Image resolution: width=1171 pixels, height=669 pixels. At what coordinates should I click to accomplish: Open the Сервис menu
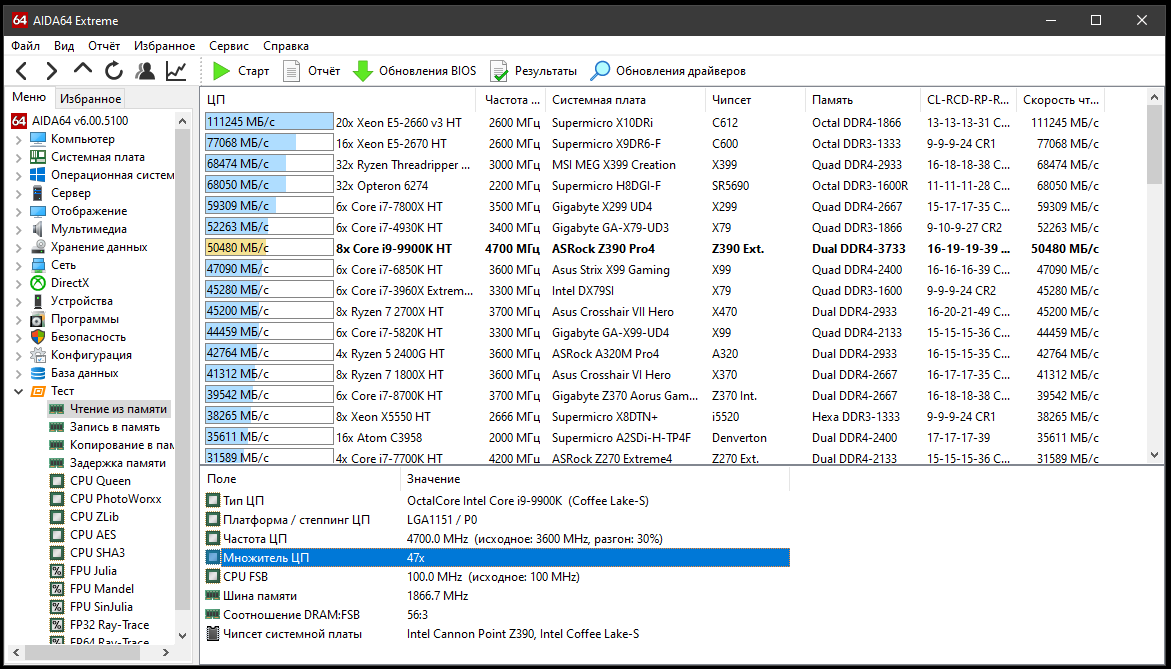pyautogui.click(x=229, y=46)
